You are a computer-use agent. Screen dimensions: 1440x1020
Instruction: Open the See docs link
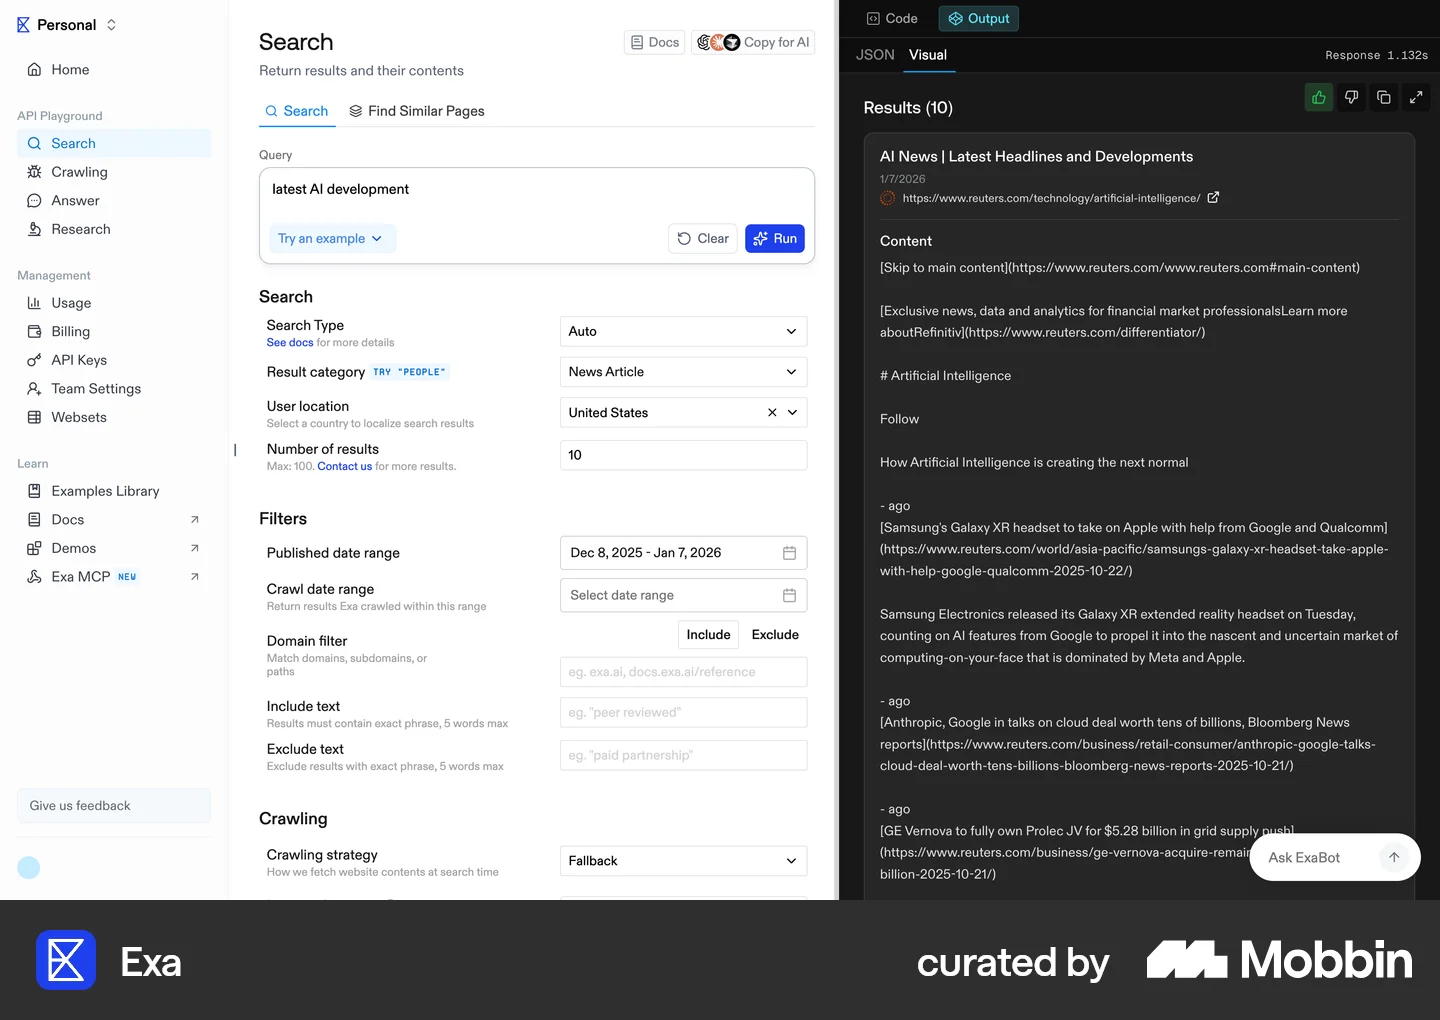(290, 343)
